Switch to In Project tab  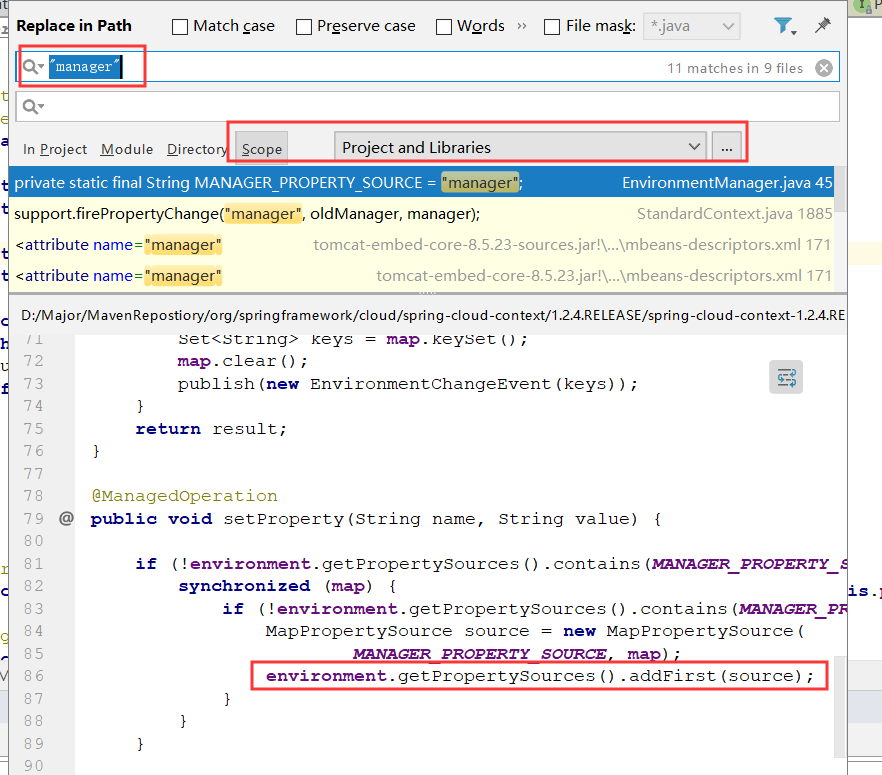pyautogui.click(x=55, y=150)
